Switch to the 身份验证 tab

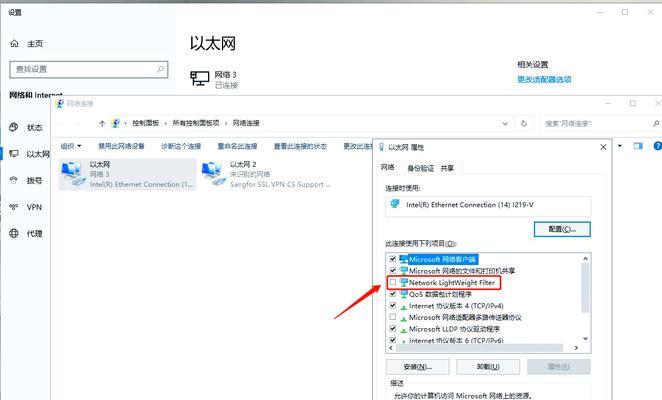(421, 168)
